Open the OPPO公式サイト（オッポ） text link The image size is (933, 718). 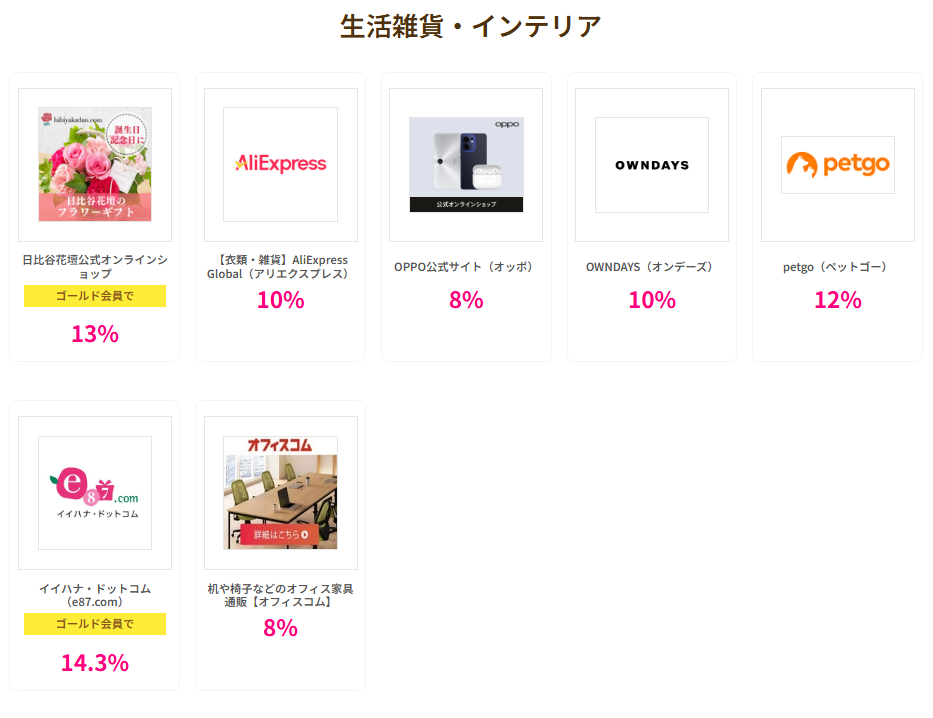point(466,267)
